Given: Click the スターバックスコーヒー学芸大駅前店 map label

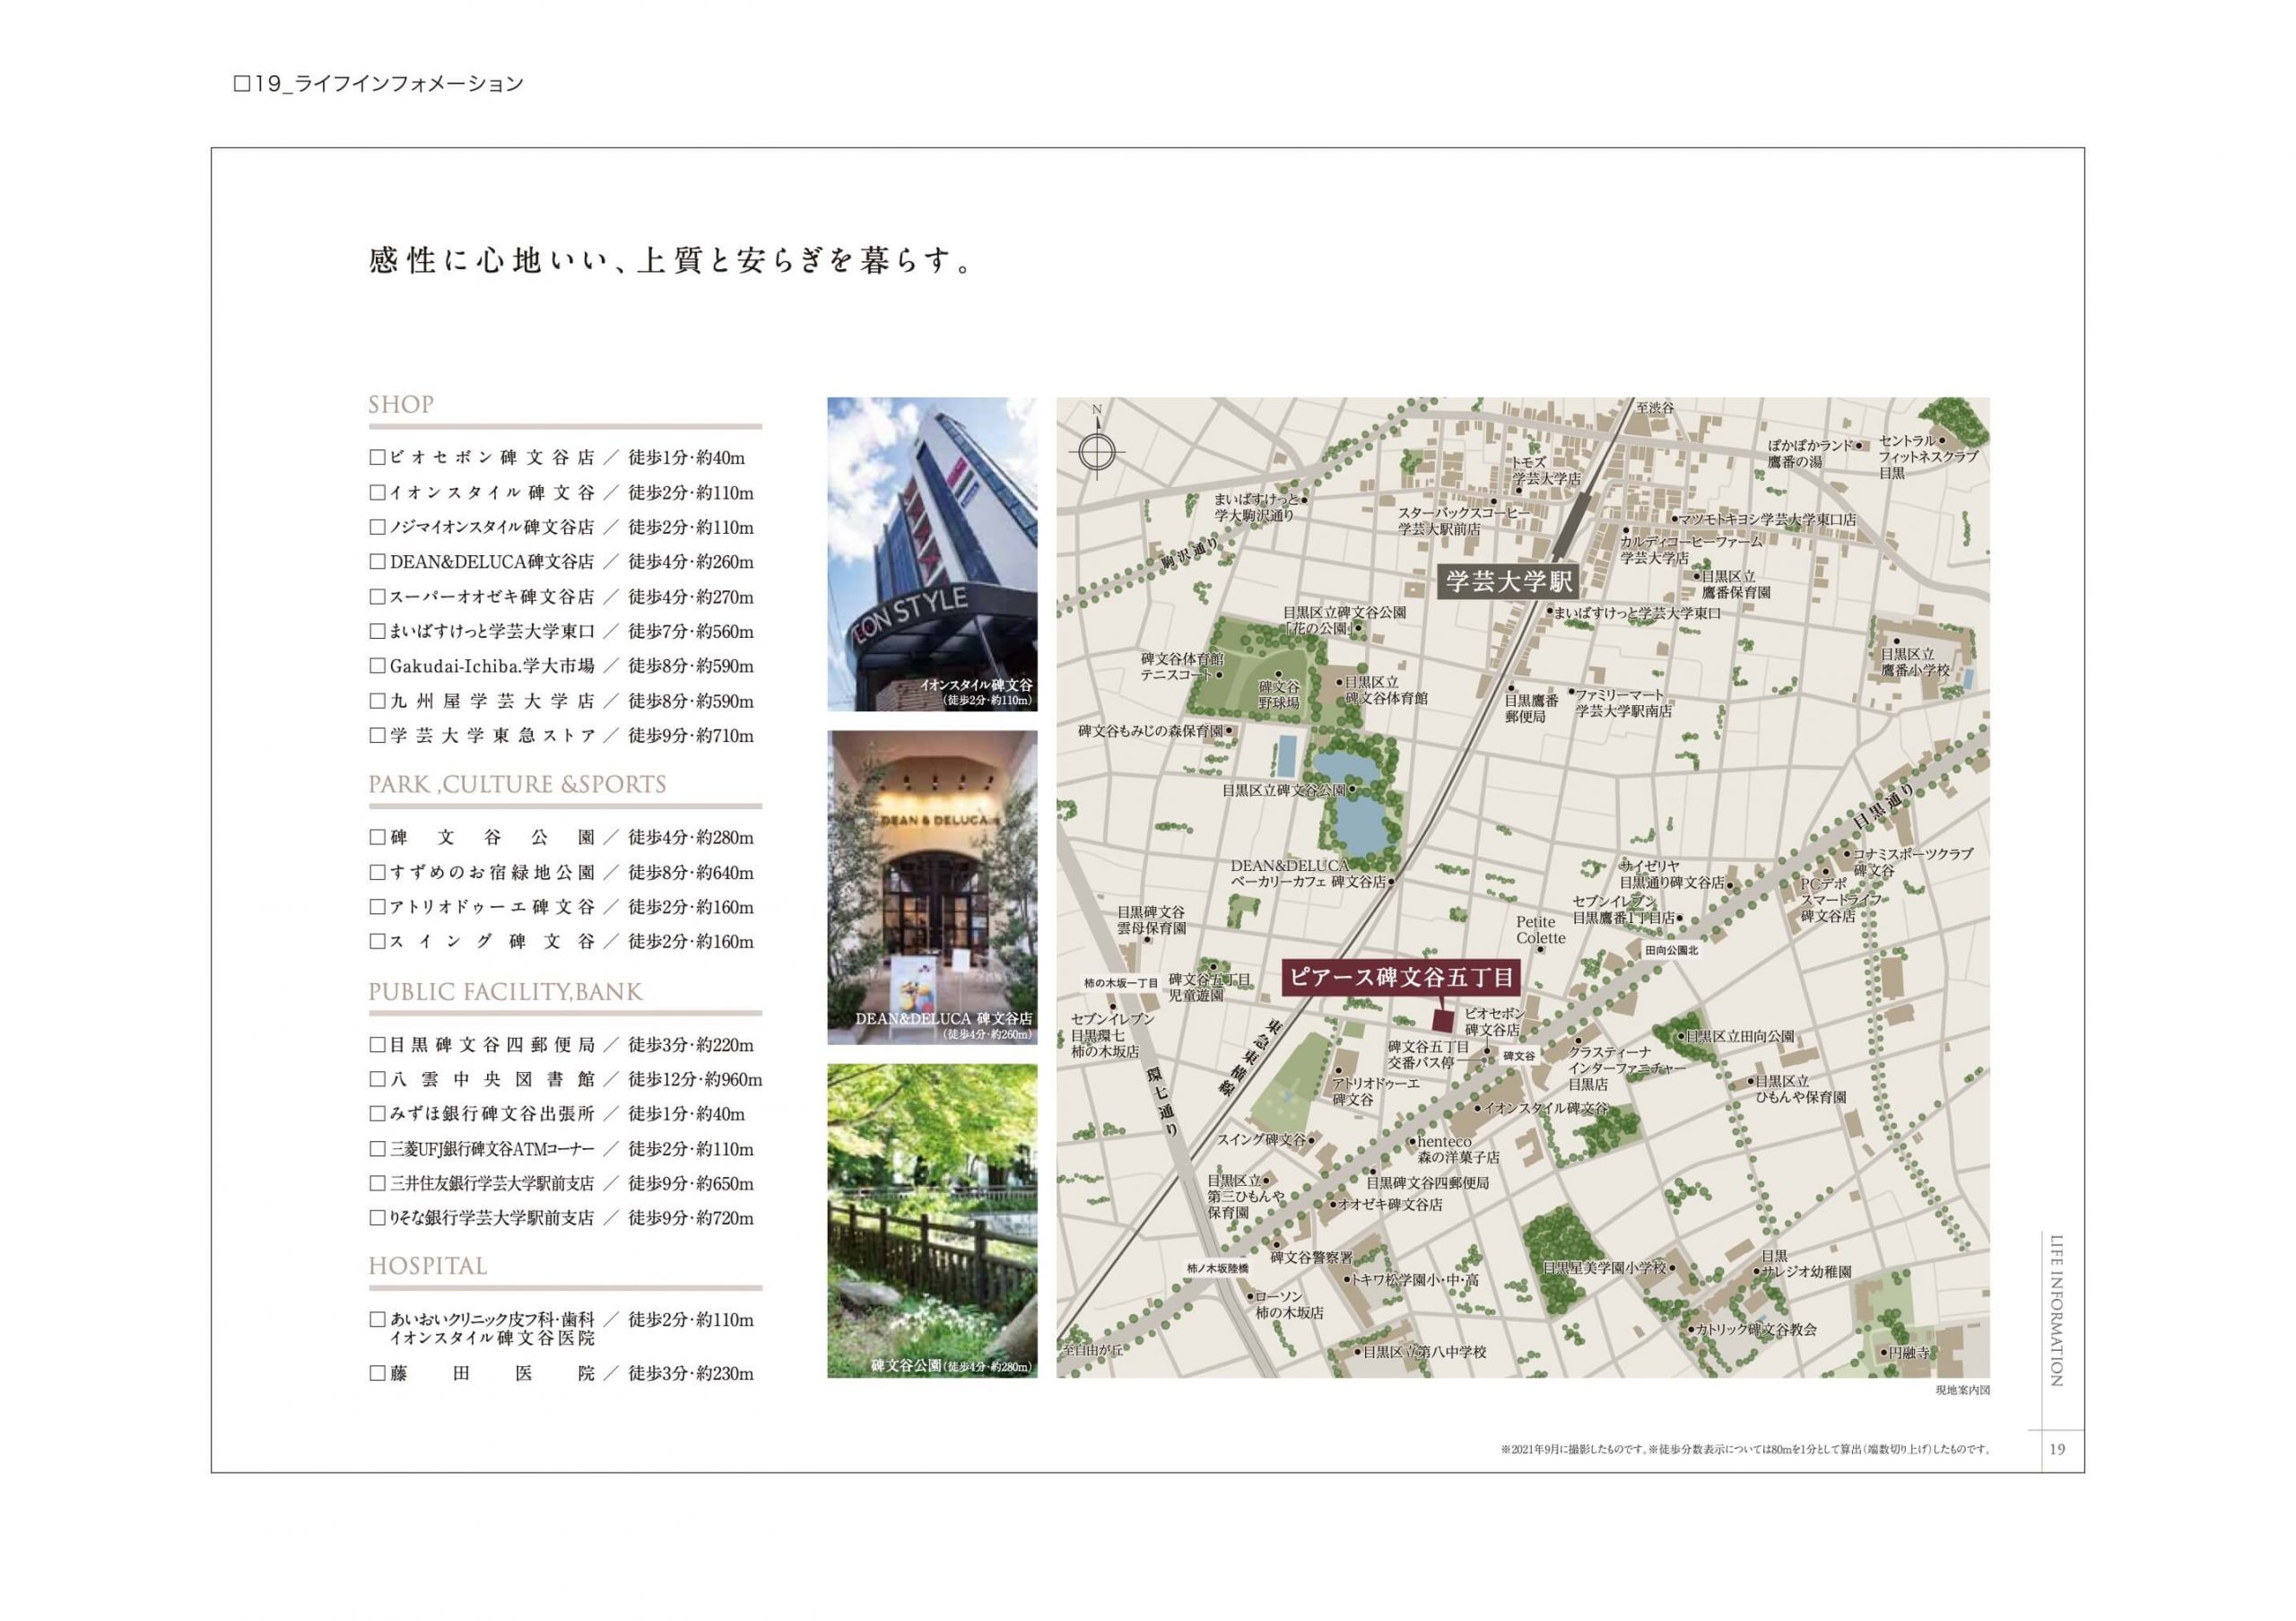Looking at the screenshot, I should (1463, 520).
